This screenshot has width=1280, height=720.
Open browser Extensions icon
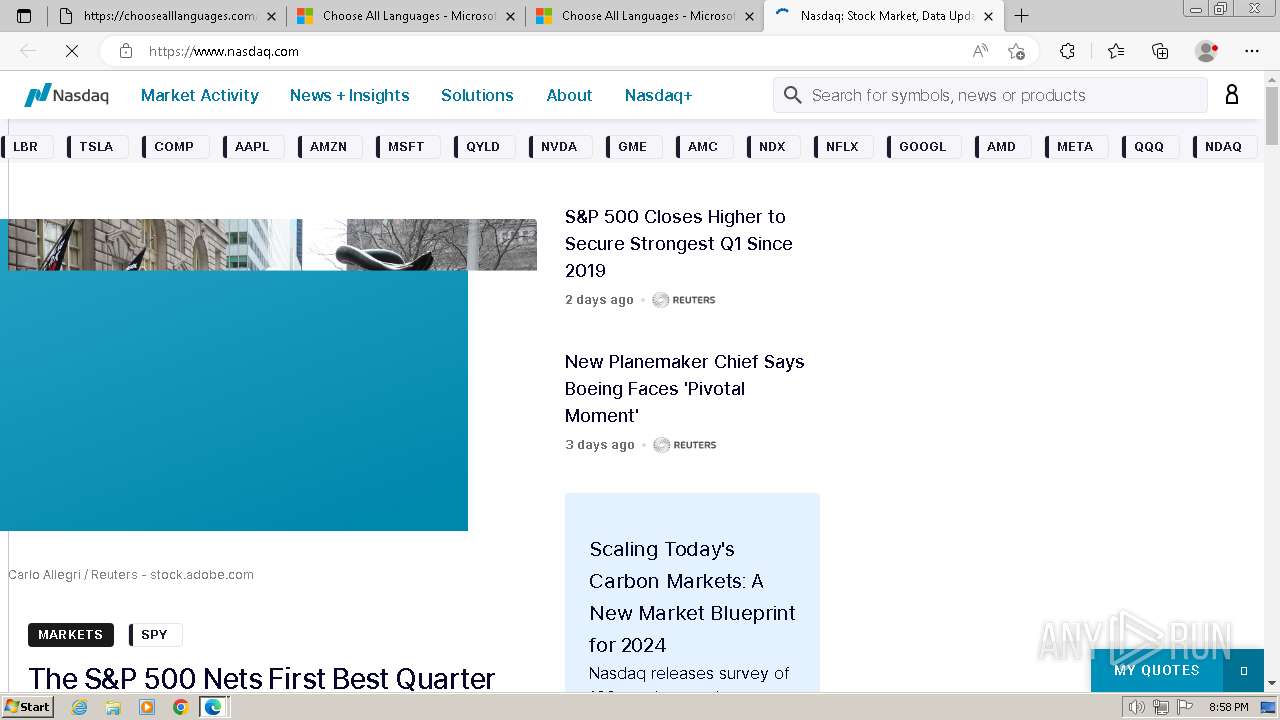coord(1067,51)
